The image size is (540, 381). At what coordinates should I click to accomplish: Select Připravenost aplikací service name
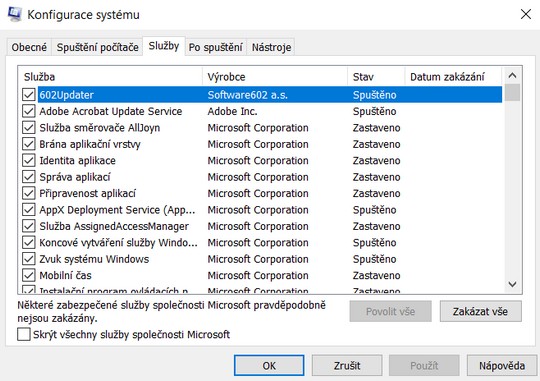(x=87, y=193)
